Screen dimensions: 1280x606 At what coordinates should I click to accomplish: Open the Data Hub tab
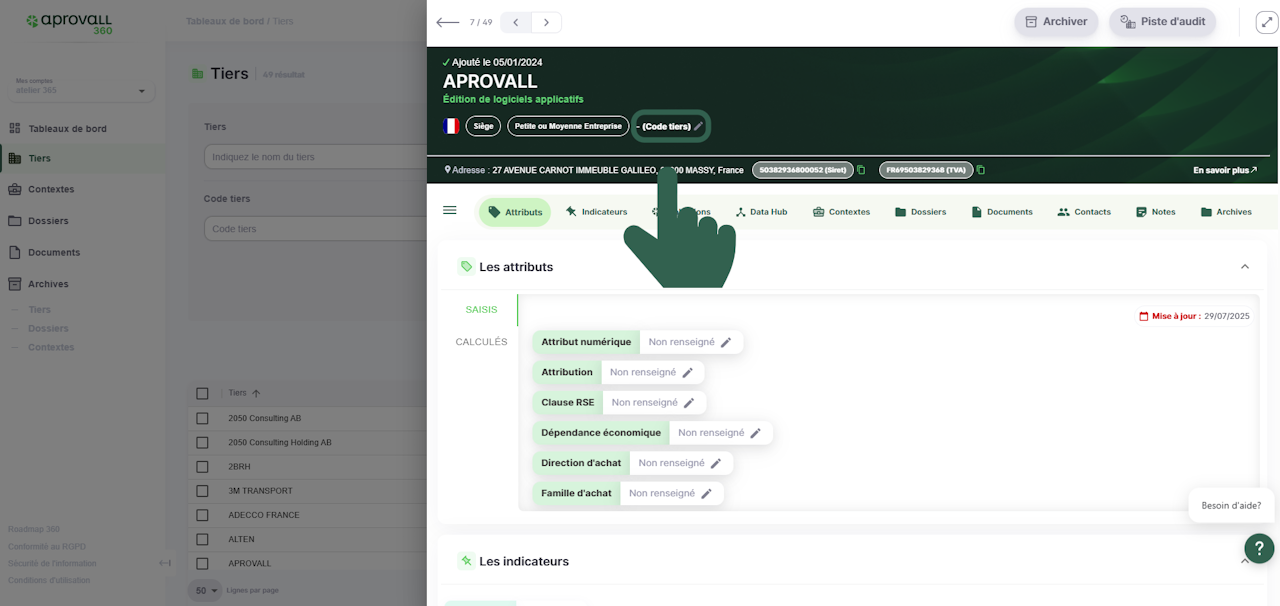coord(761,212)
